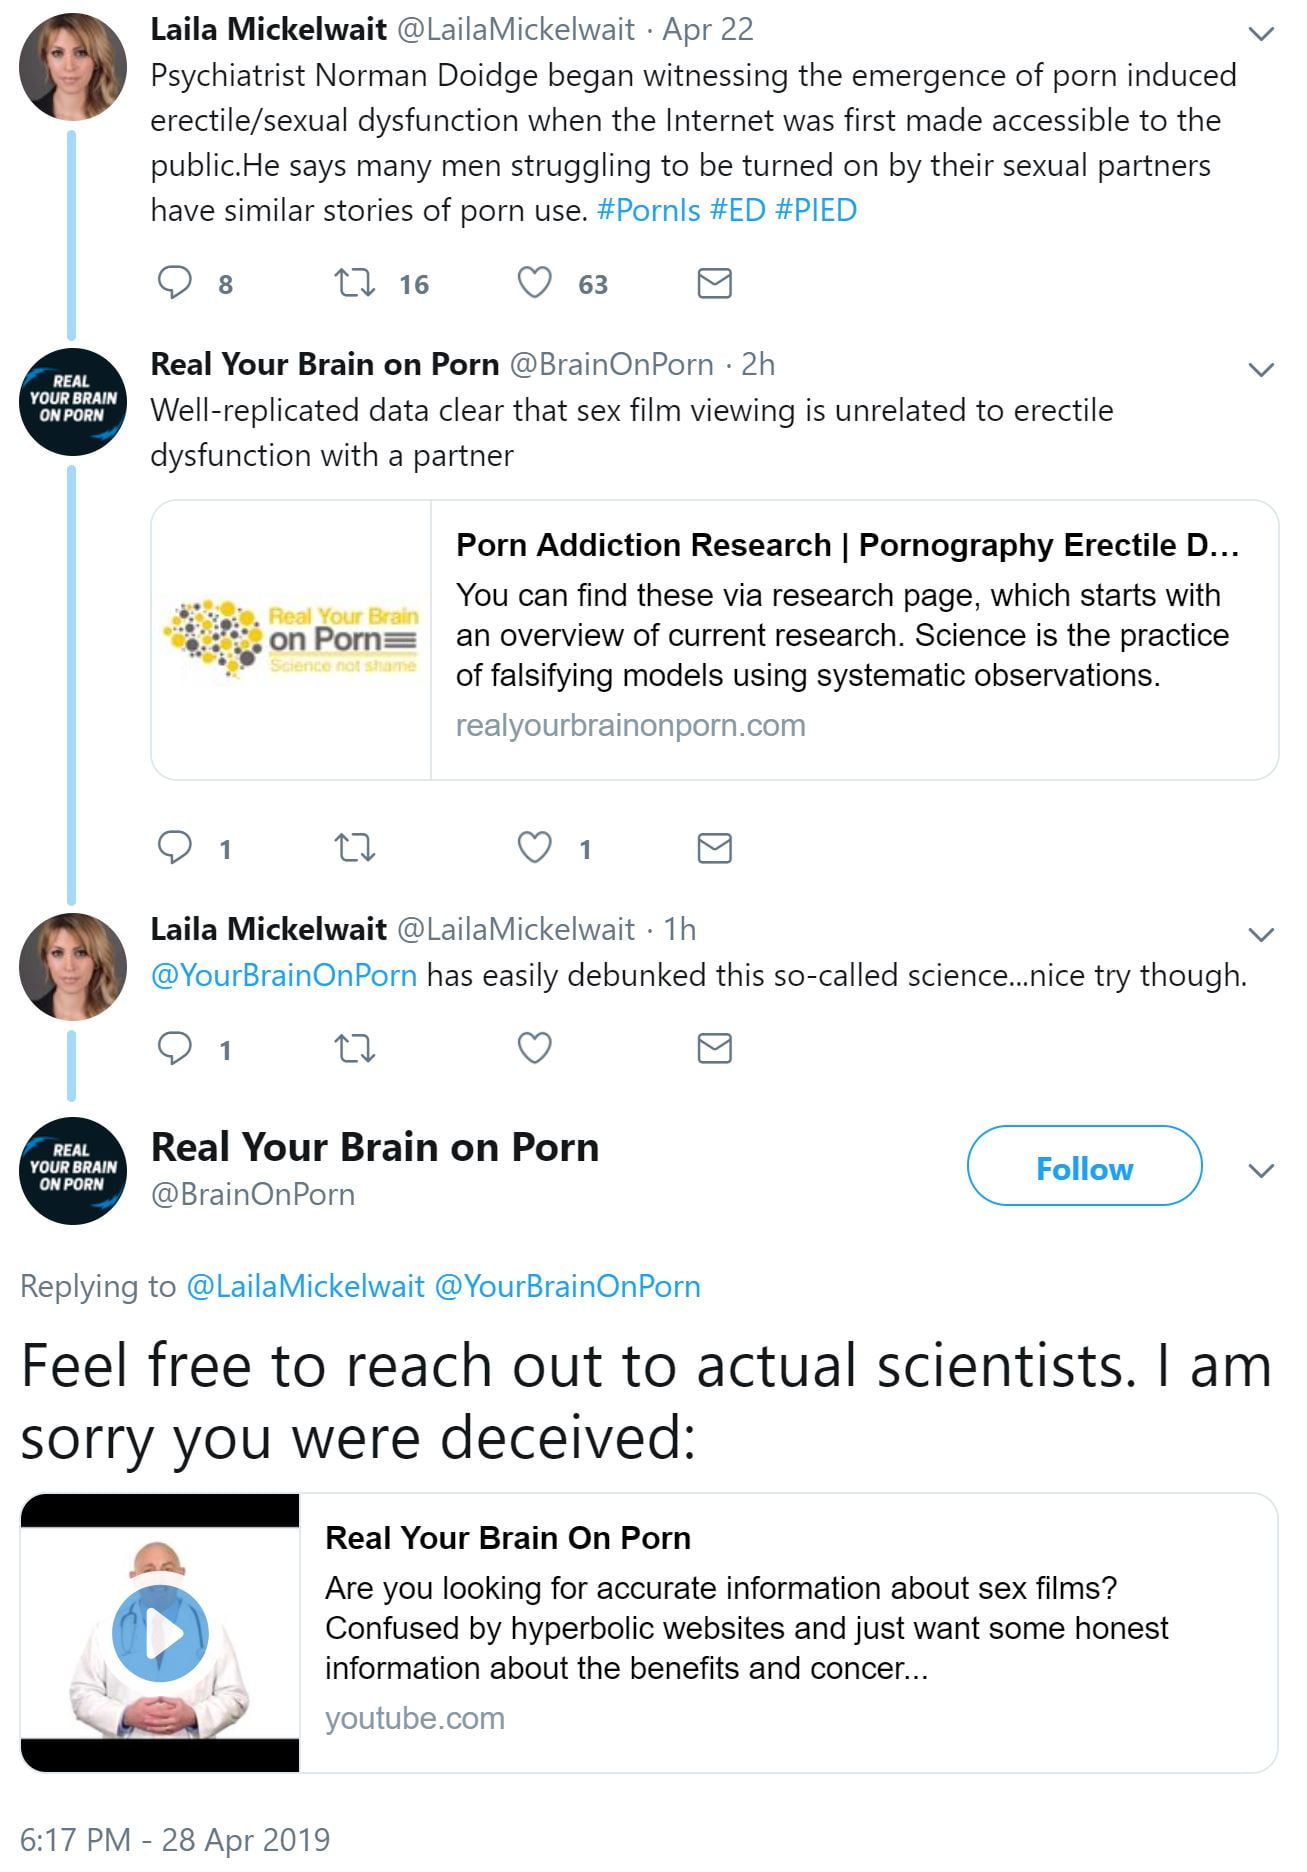
Task: Open the chevron menu beside Follow button
Action: (1262, 1170)
